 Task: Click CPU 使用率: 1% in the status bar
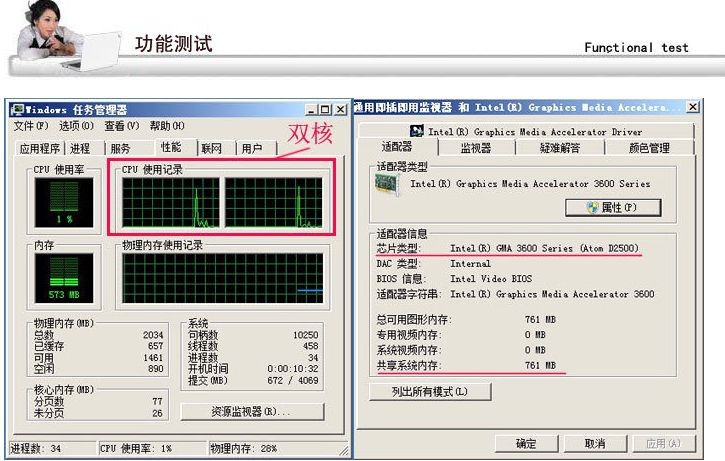point(136,449)
